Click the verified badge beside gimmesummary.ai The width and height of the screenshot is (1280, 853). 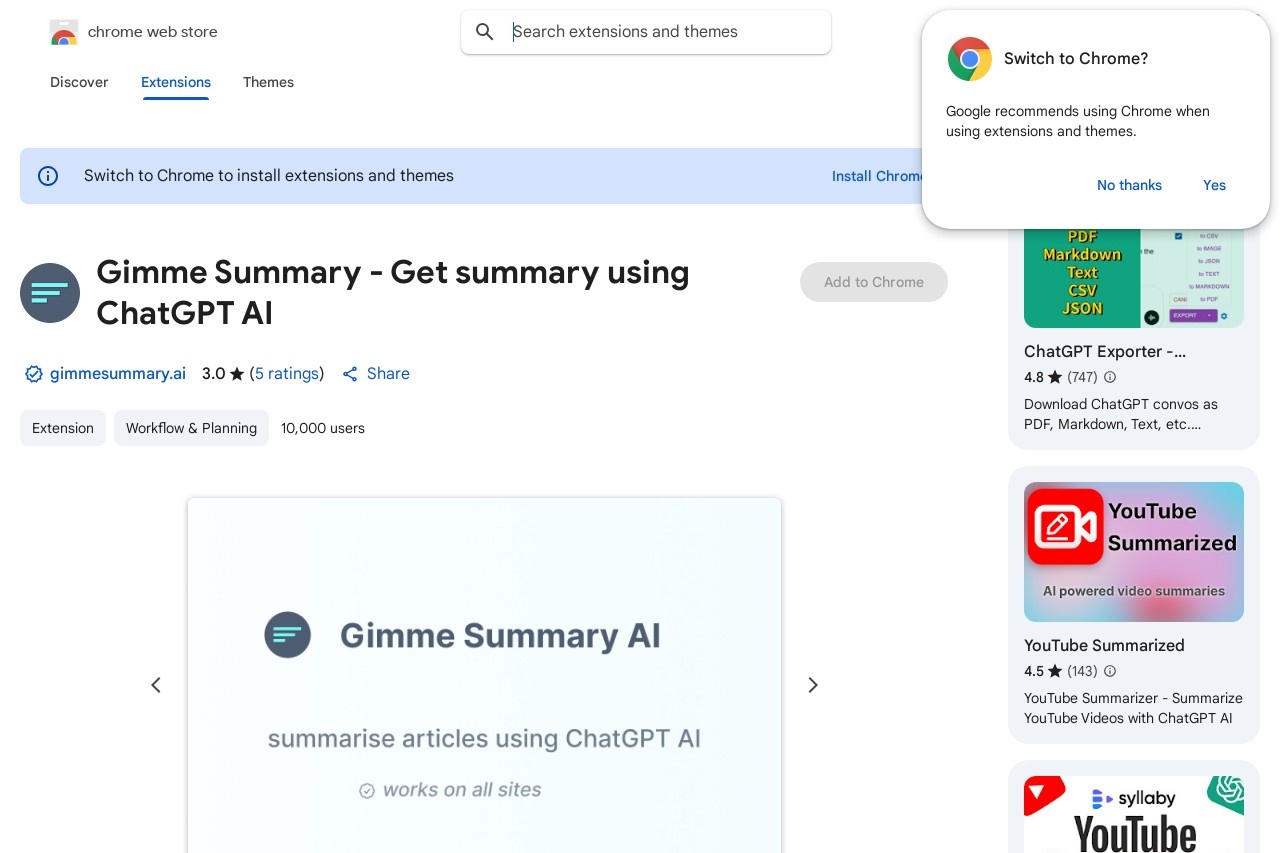pos(34,374)
